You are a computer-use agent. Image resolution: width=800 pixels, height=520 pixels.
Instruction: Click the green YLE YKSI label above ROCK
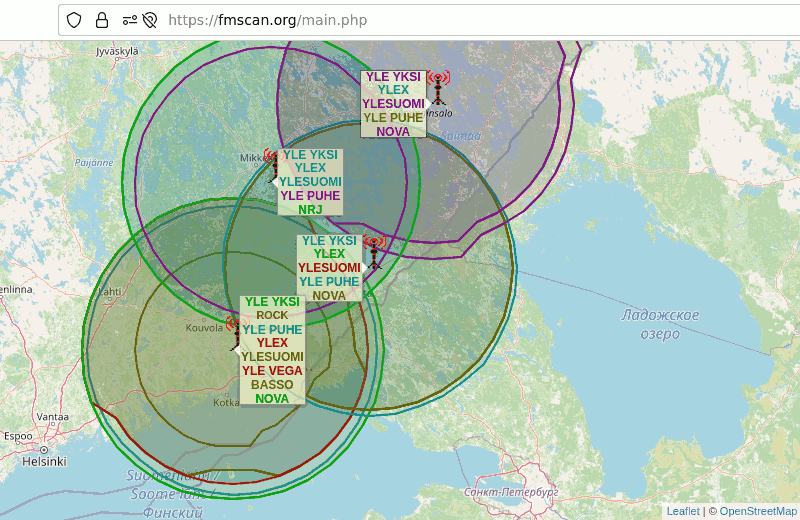[x=272, y=302]
